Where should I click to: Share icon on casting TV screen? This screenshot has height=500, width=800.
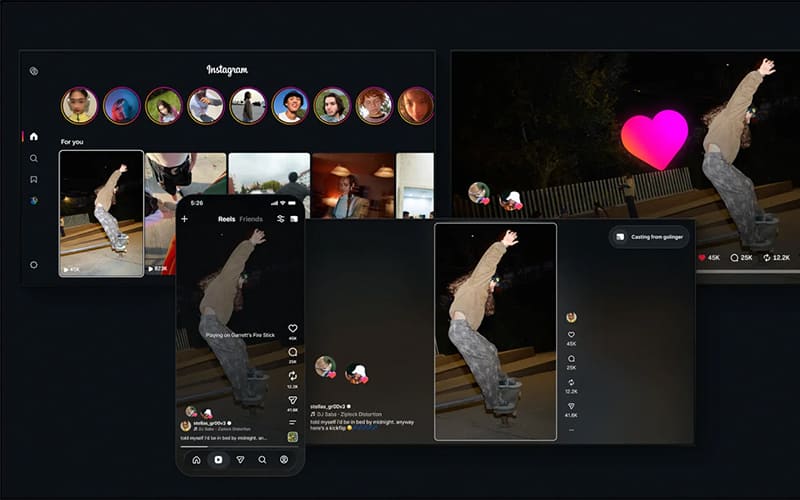(x=571, y=406)
